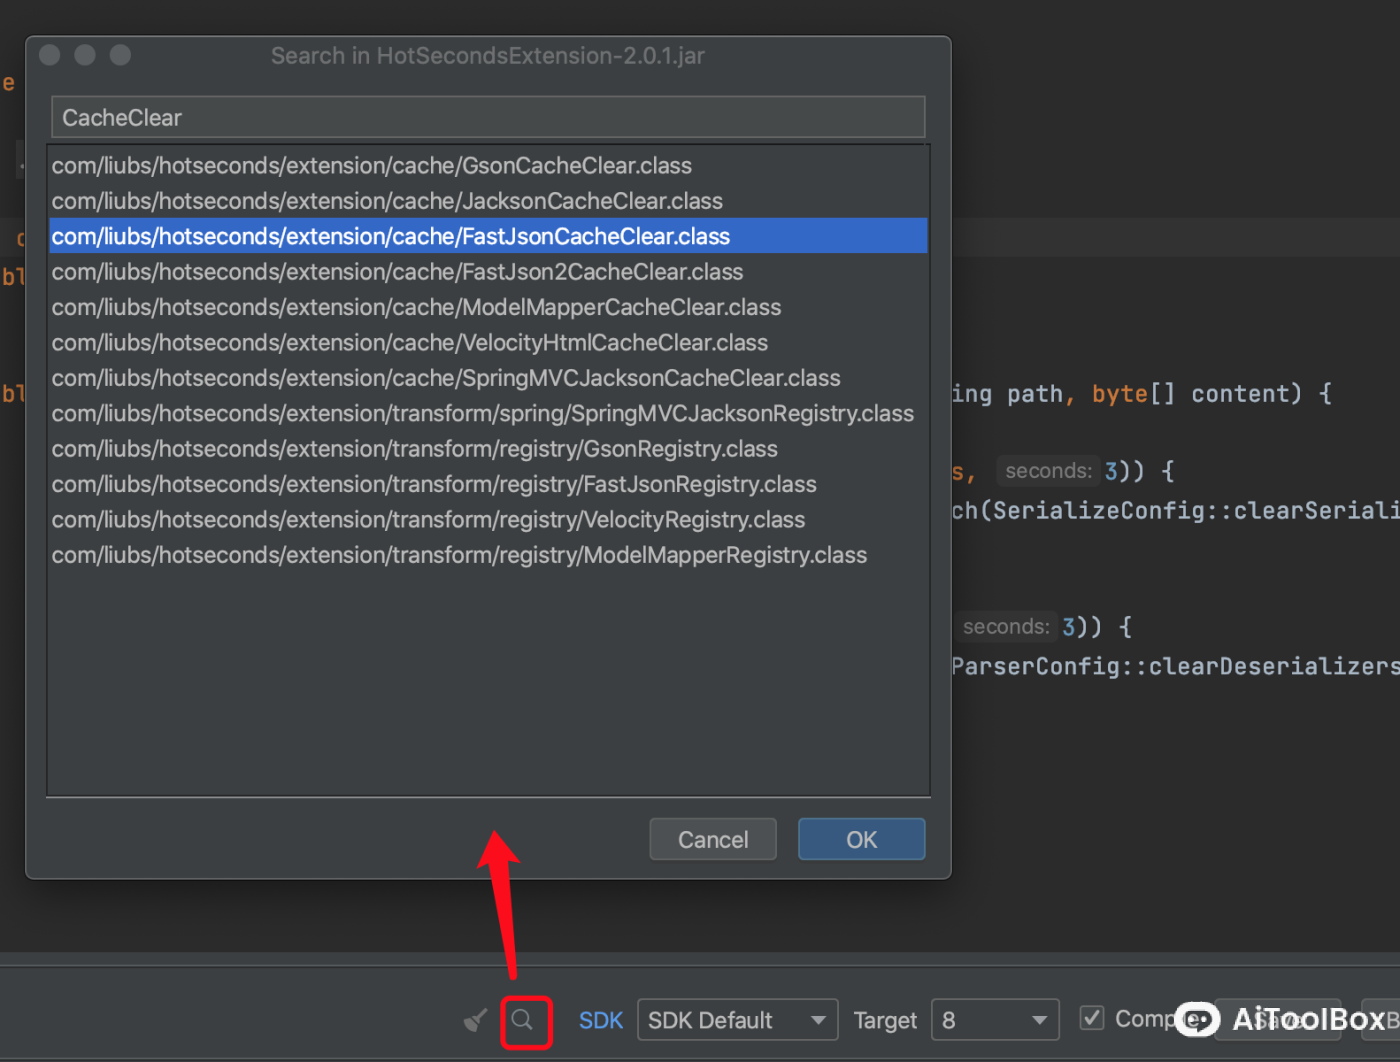Click the broom clean icon
1400x1062 pixels.
[x=476, y=1021]
